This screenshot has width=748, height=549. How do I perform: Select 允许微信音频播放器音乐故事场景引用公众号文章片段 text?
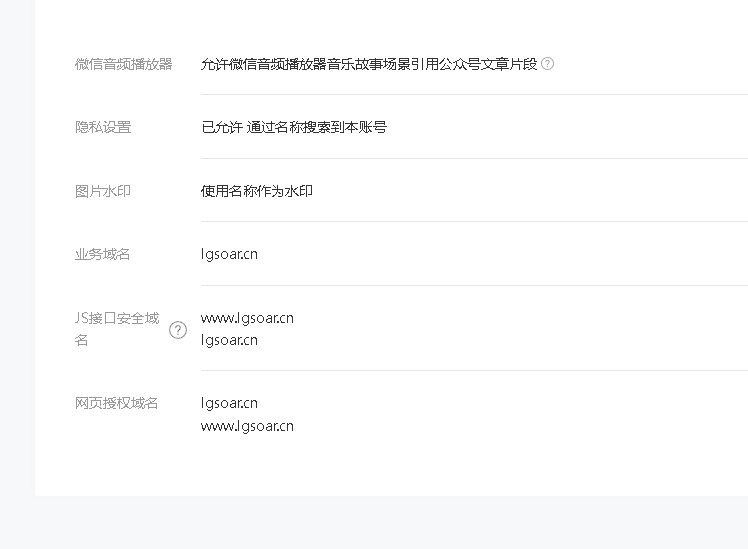pyautogui.click(x=369, y=64)
